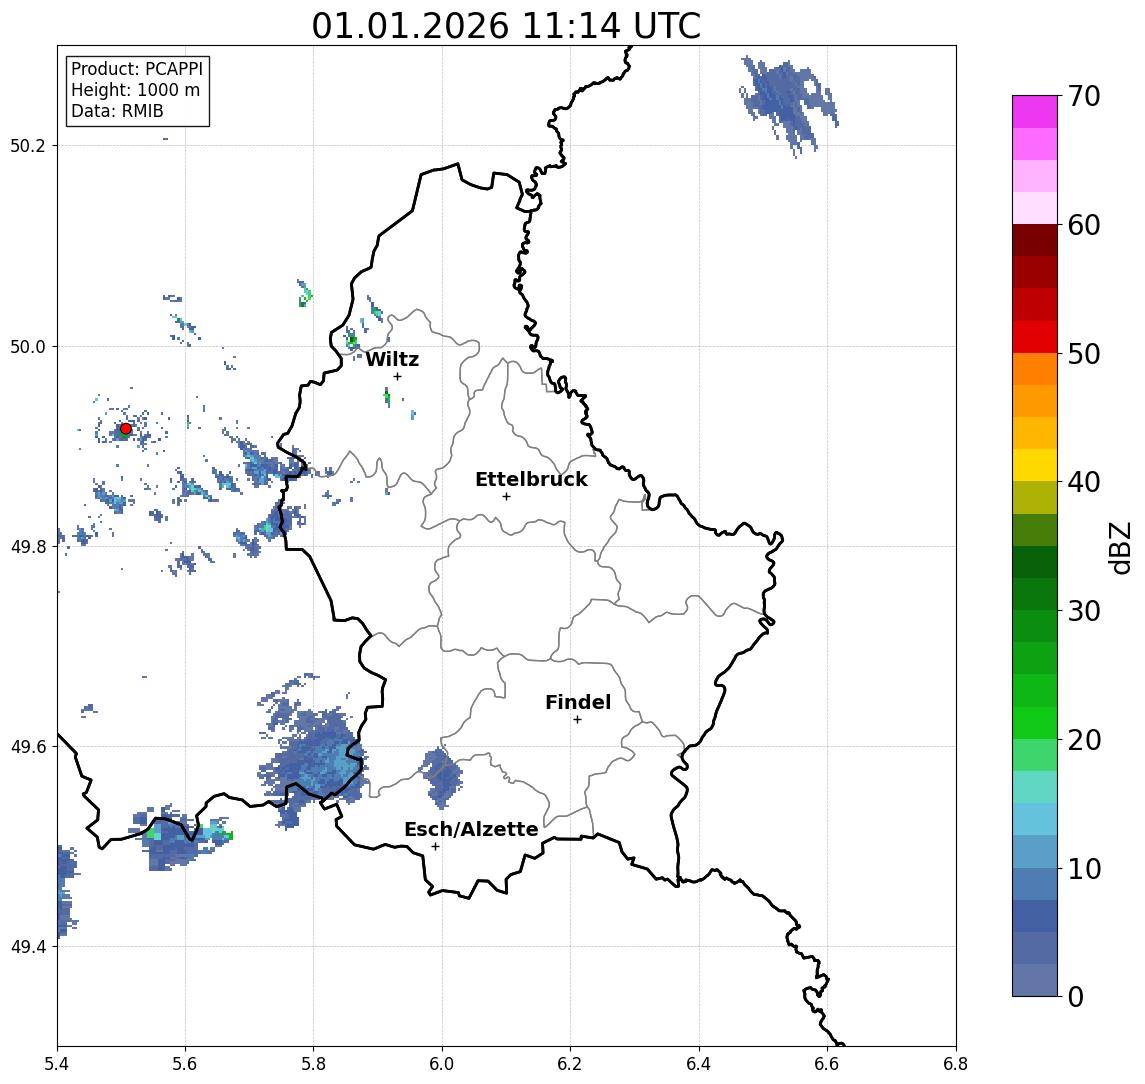The width and height of the screenshot is (1145, 1084).
Task: Click the plus marker under Ettelbruck
Action: point(506,497)
